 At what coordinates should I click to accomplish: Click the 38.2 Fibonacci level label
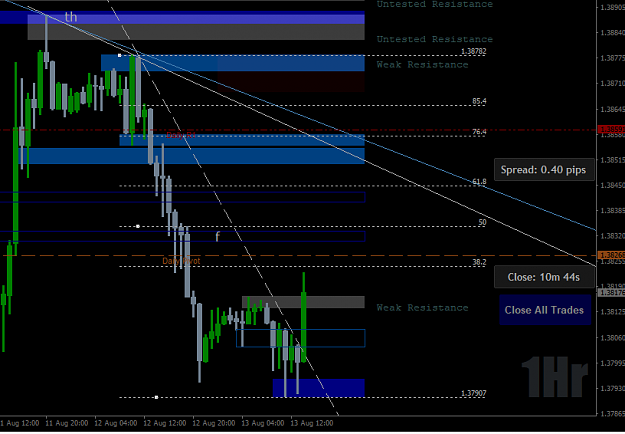point(479,262)
